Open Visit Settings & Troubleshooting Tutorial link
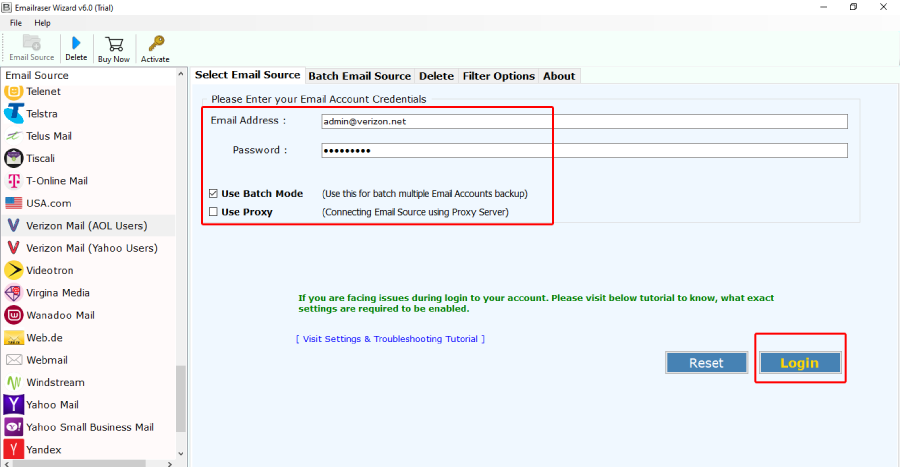The image size is (900, 467). pyautogui.click(x=390, y=339)
